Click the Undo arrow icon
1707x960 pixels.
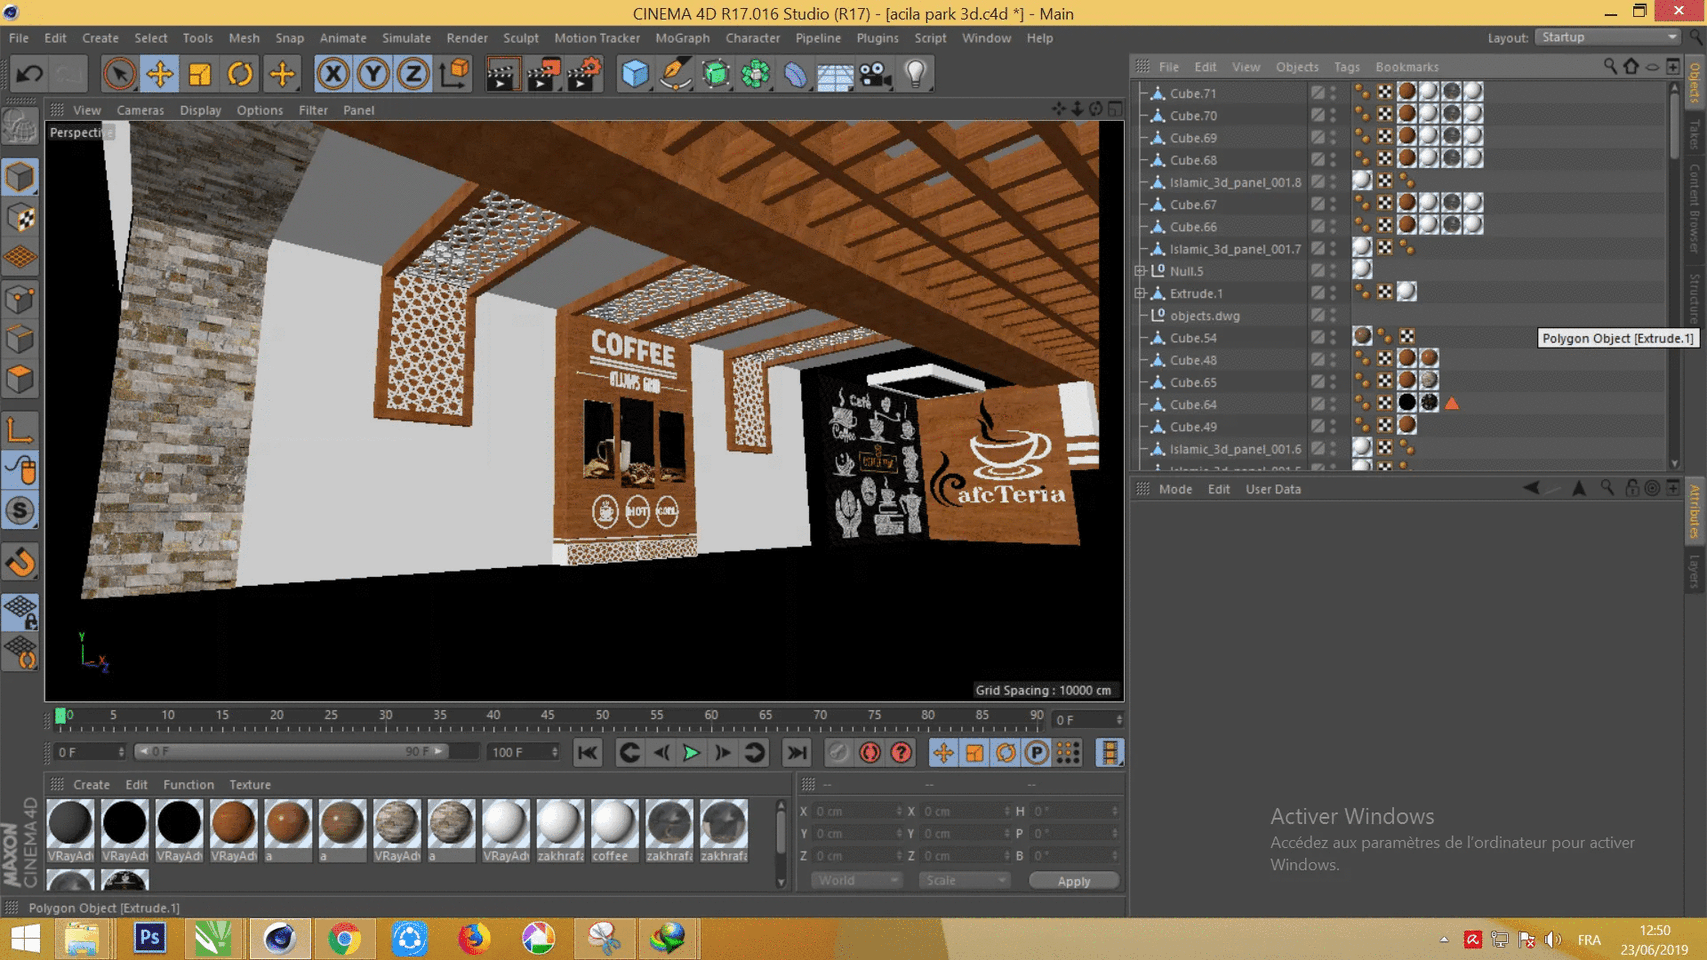(x=29, y=74)
